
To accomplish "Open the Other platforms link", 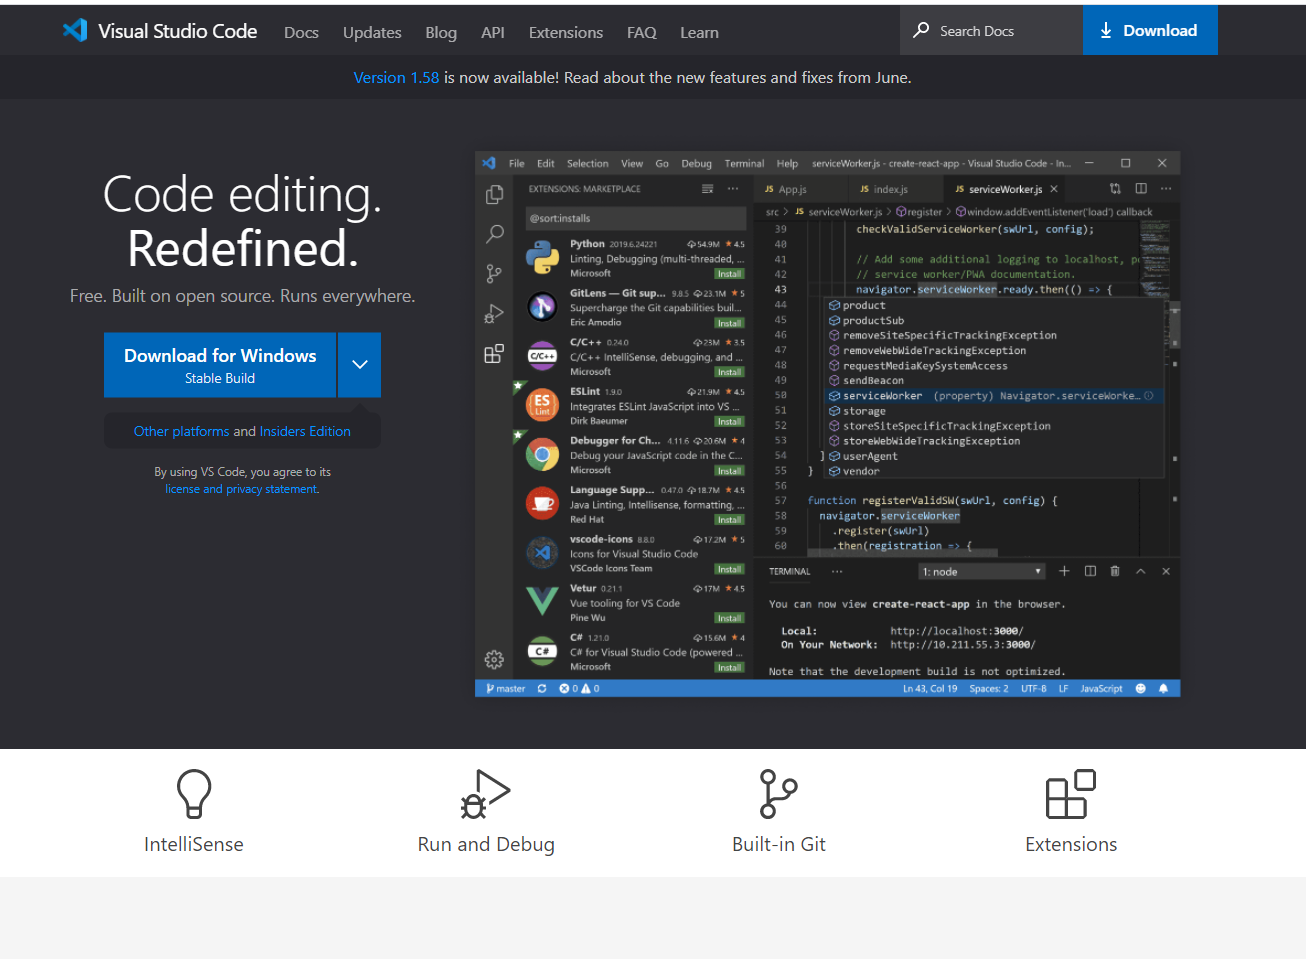I will 182,431.
